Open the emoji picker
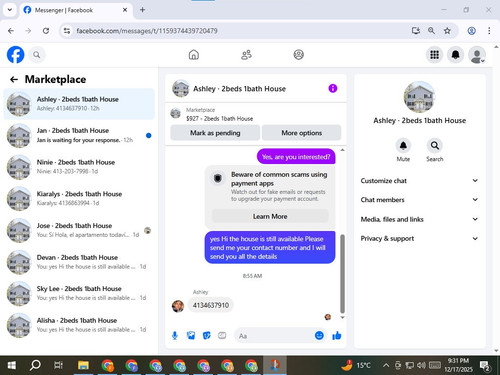The width and height of the screenshot is (500, 375). pos(319,335)
